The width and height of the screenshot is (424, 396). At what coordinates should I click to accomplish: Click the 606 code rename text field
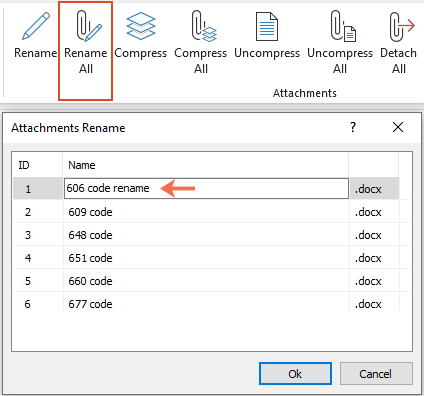206,188
